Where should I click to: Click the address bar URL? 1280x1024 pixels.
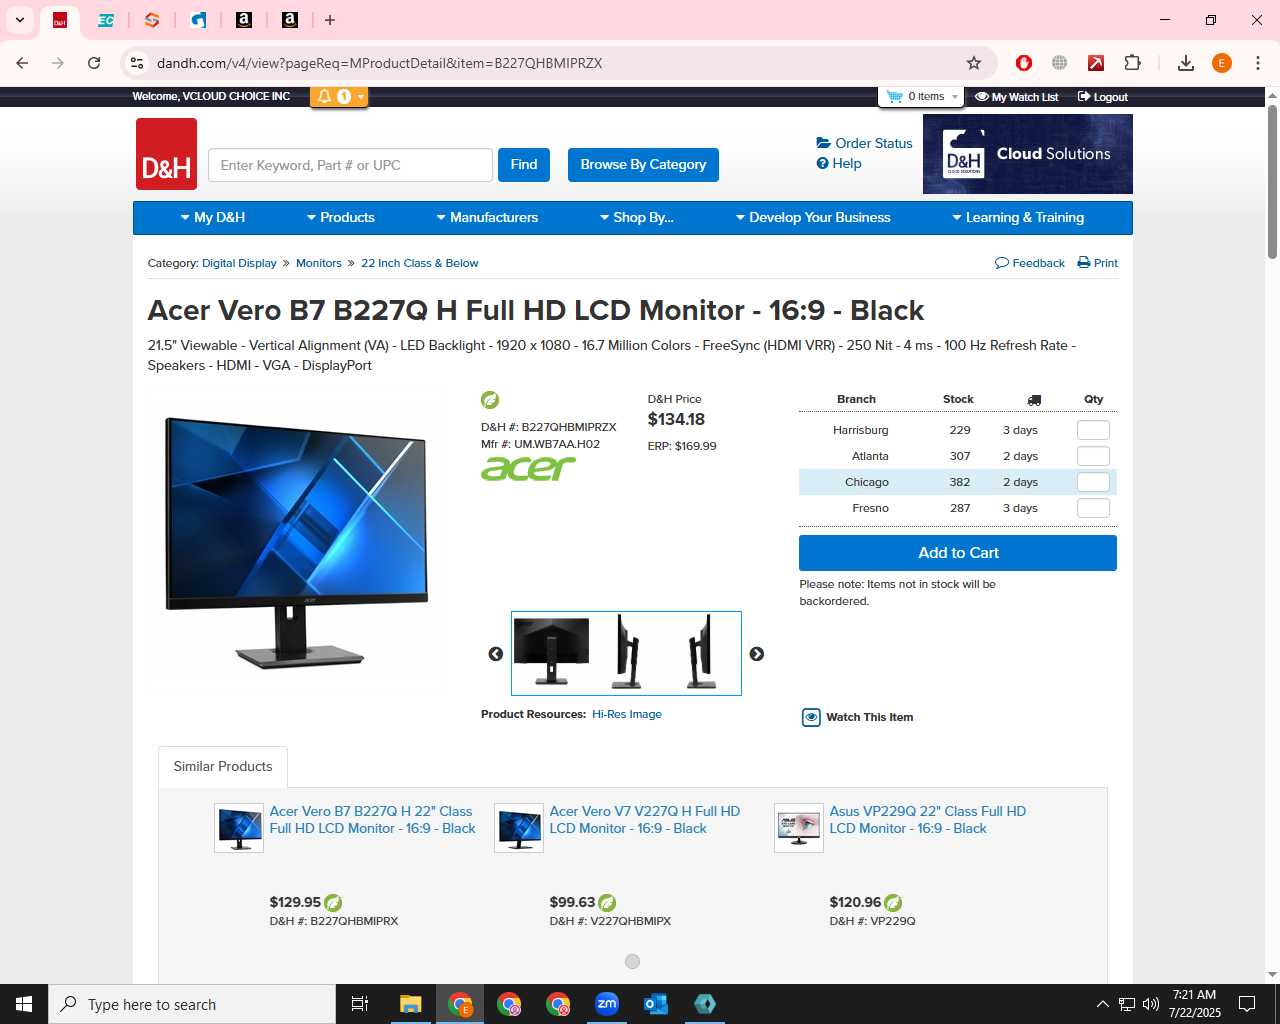tap(380, 63)
